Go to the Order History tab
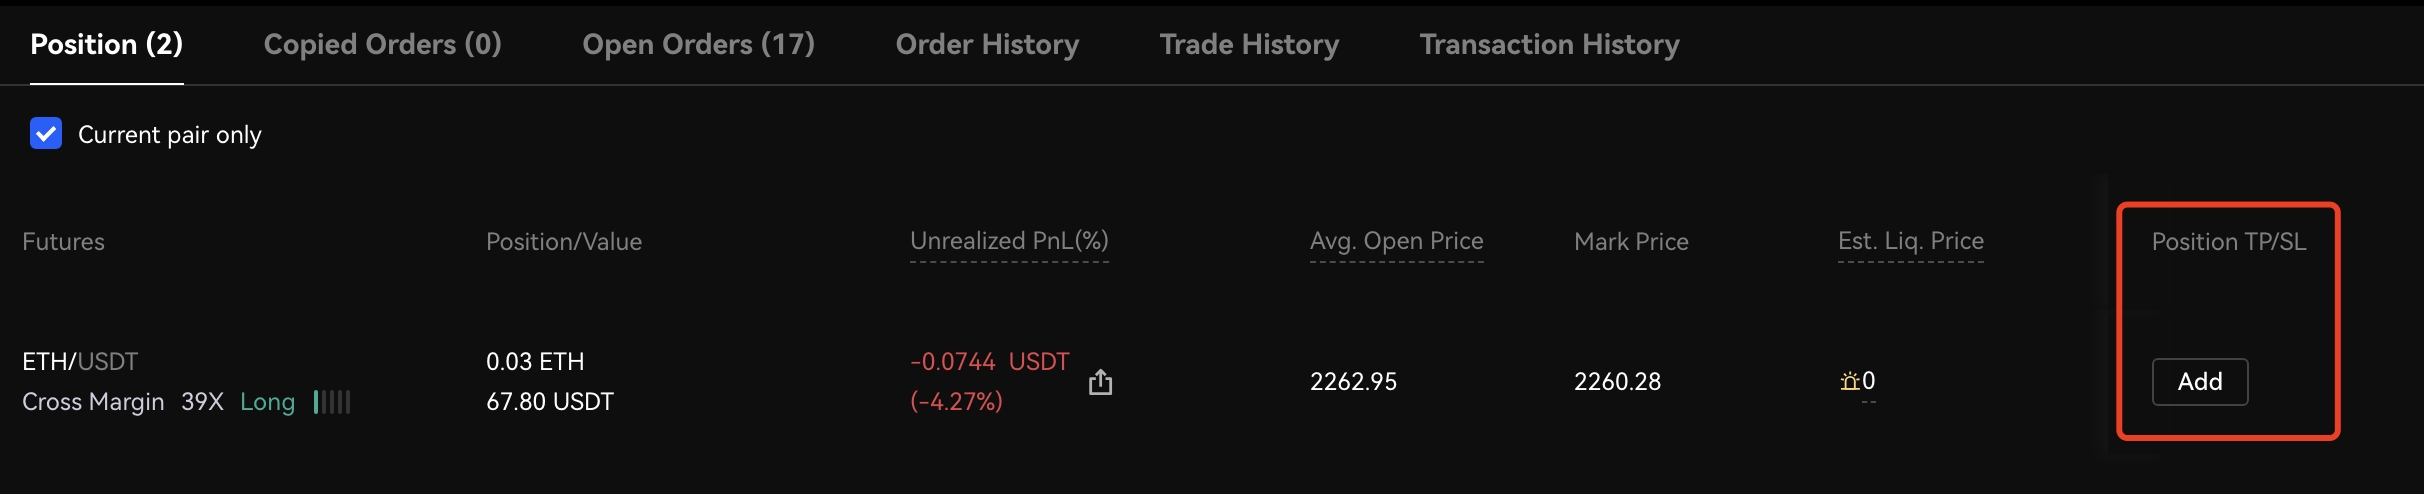The image size is (2424, 494). (x=987, y=44)
